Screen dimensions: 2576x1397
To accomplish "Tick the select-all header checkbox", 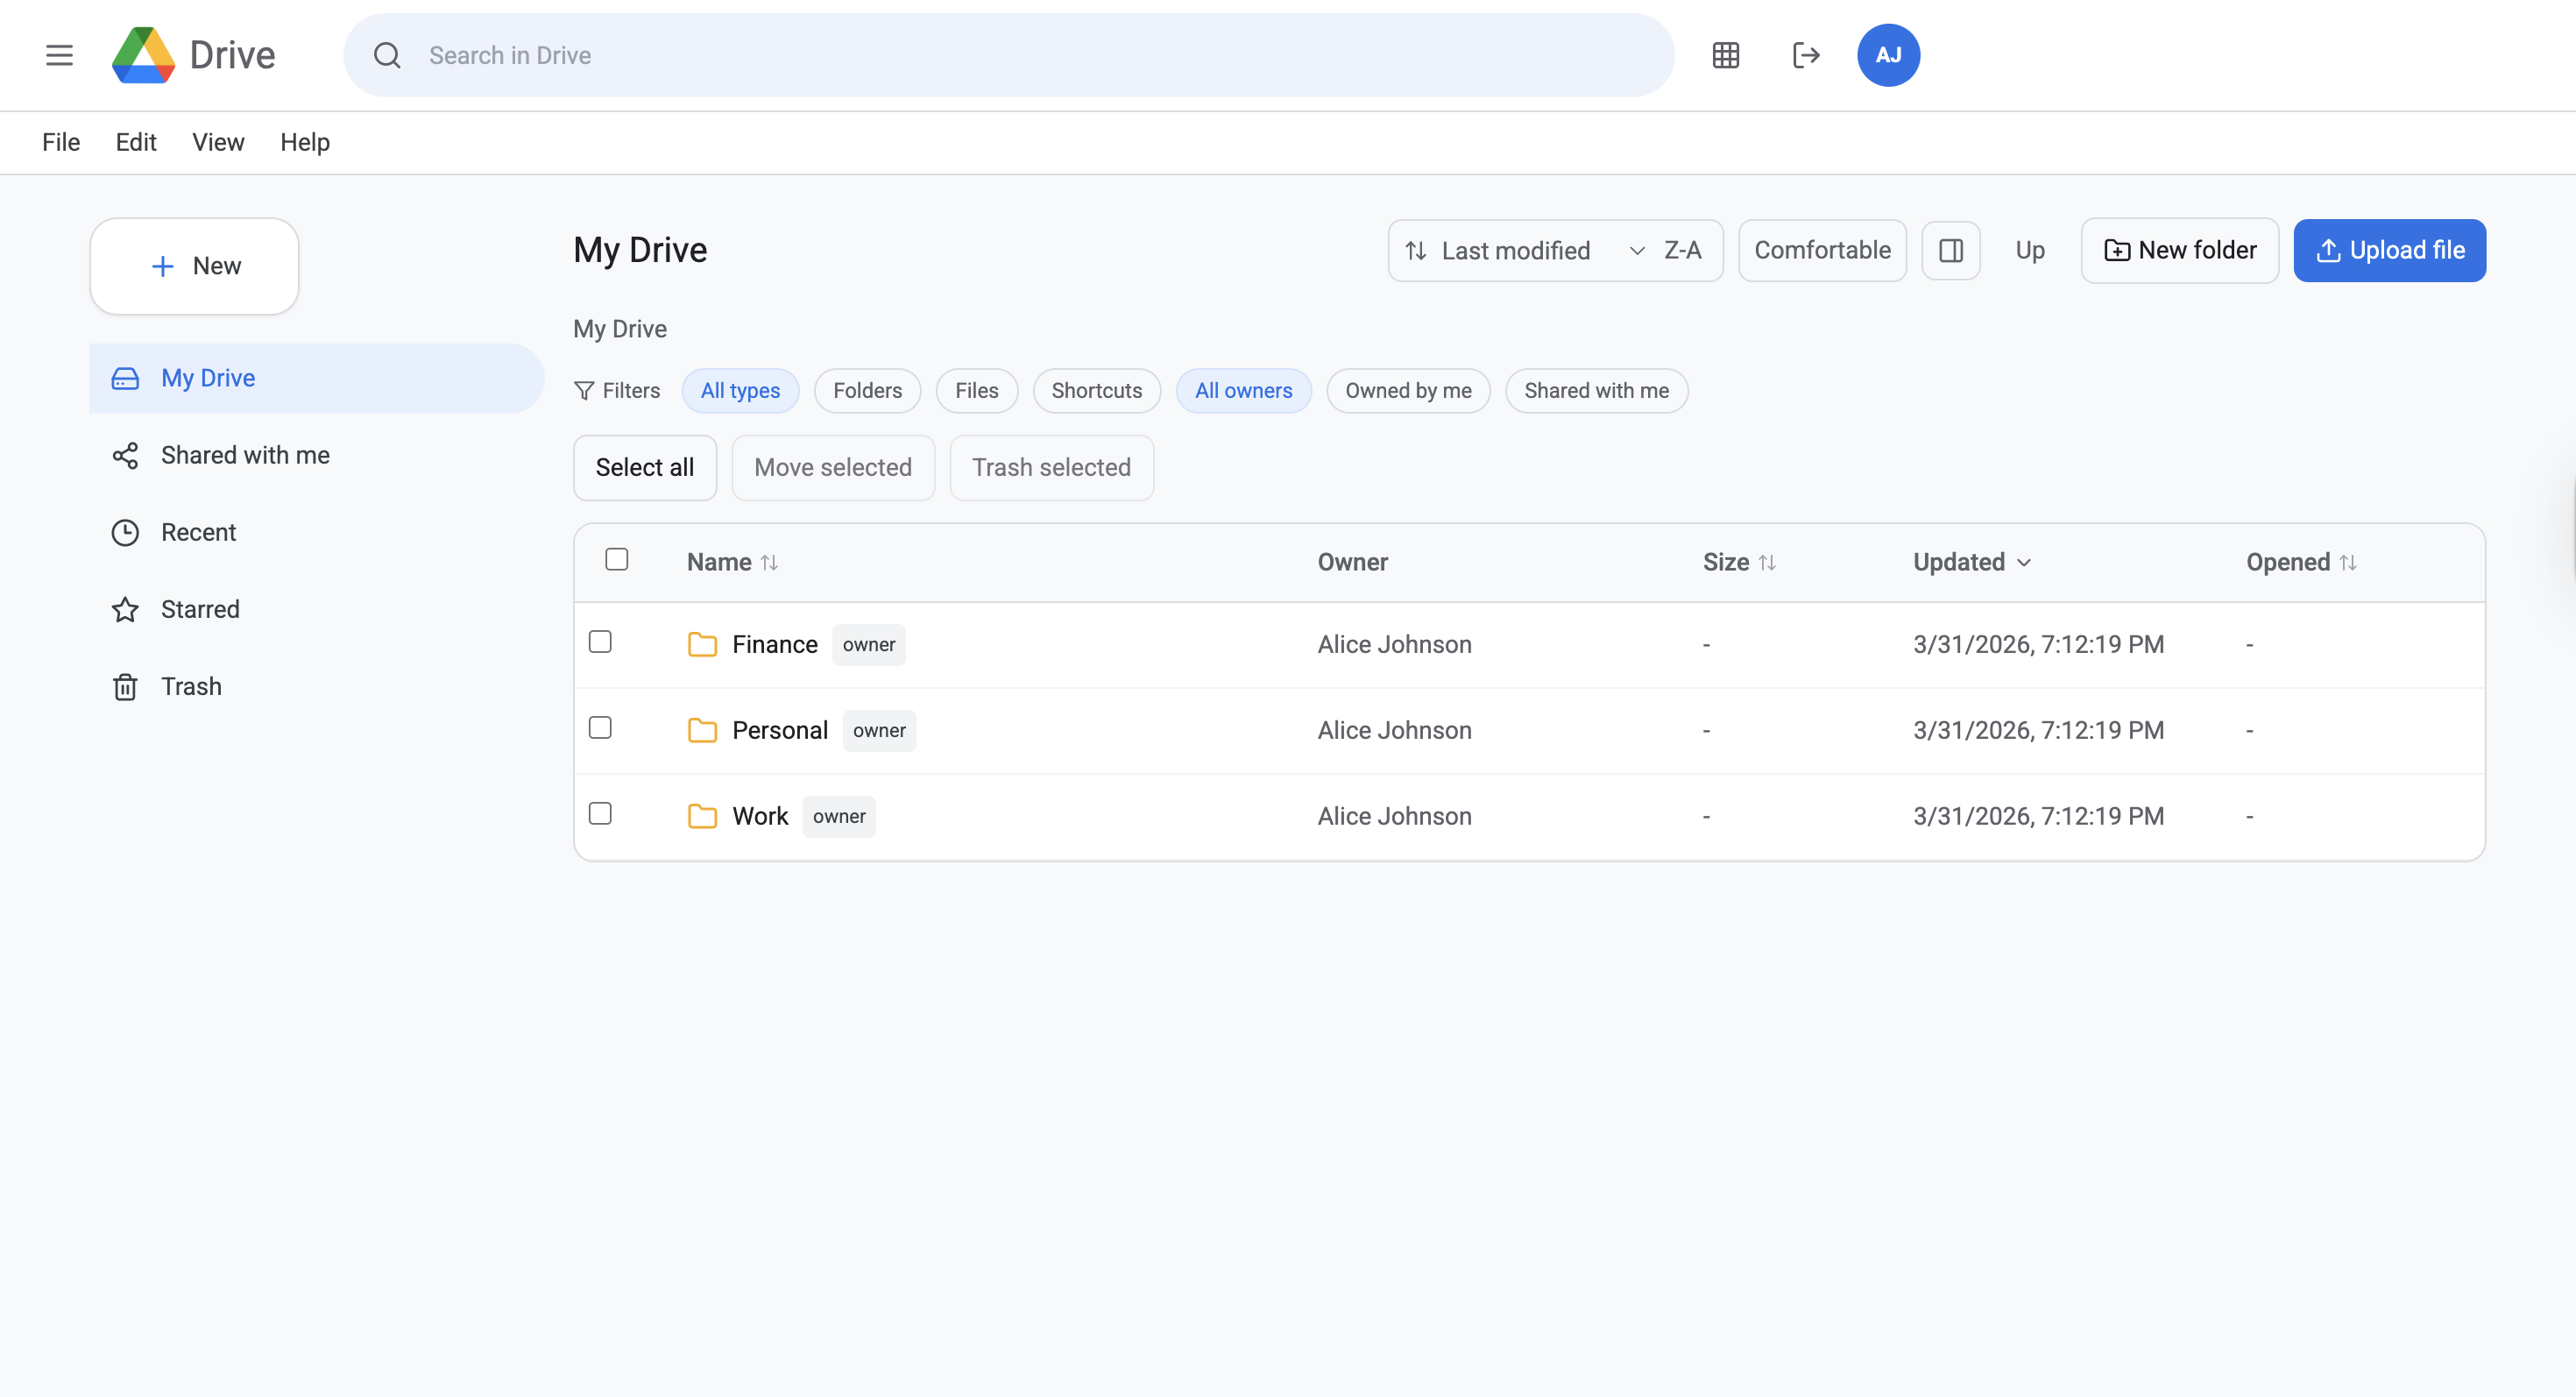I will pos(617,559).
